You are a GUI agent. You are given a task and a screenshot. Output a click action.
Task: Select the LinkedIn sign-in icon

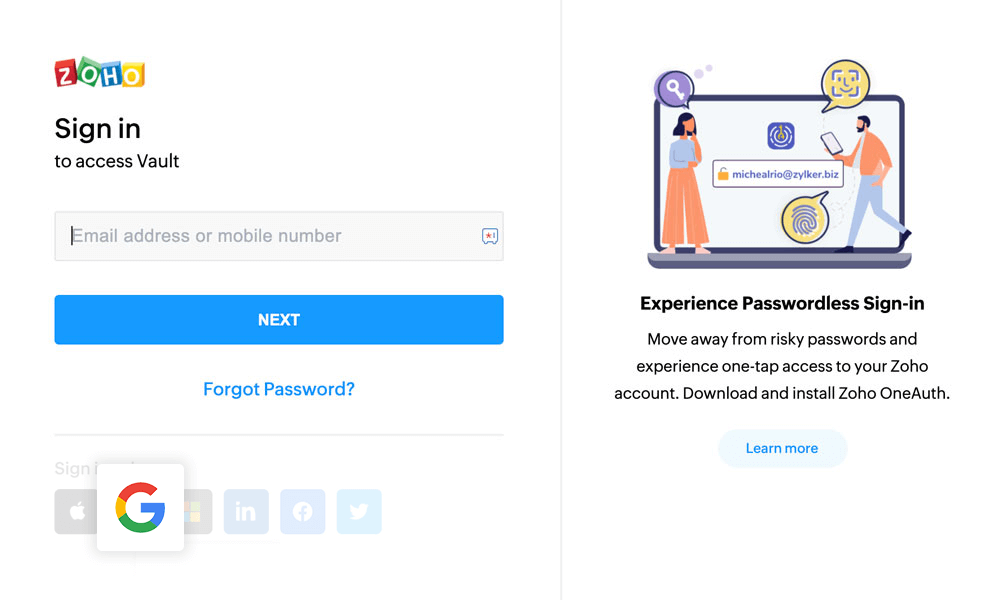coord(246,511)
